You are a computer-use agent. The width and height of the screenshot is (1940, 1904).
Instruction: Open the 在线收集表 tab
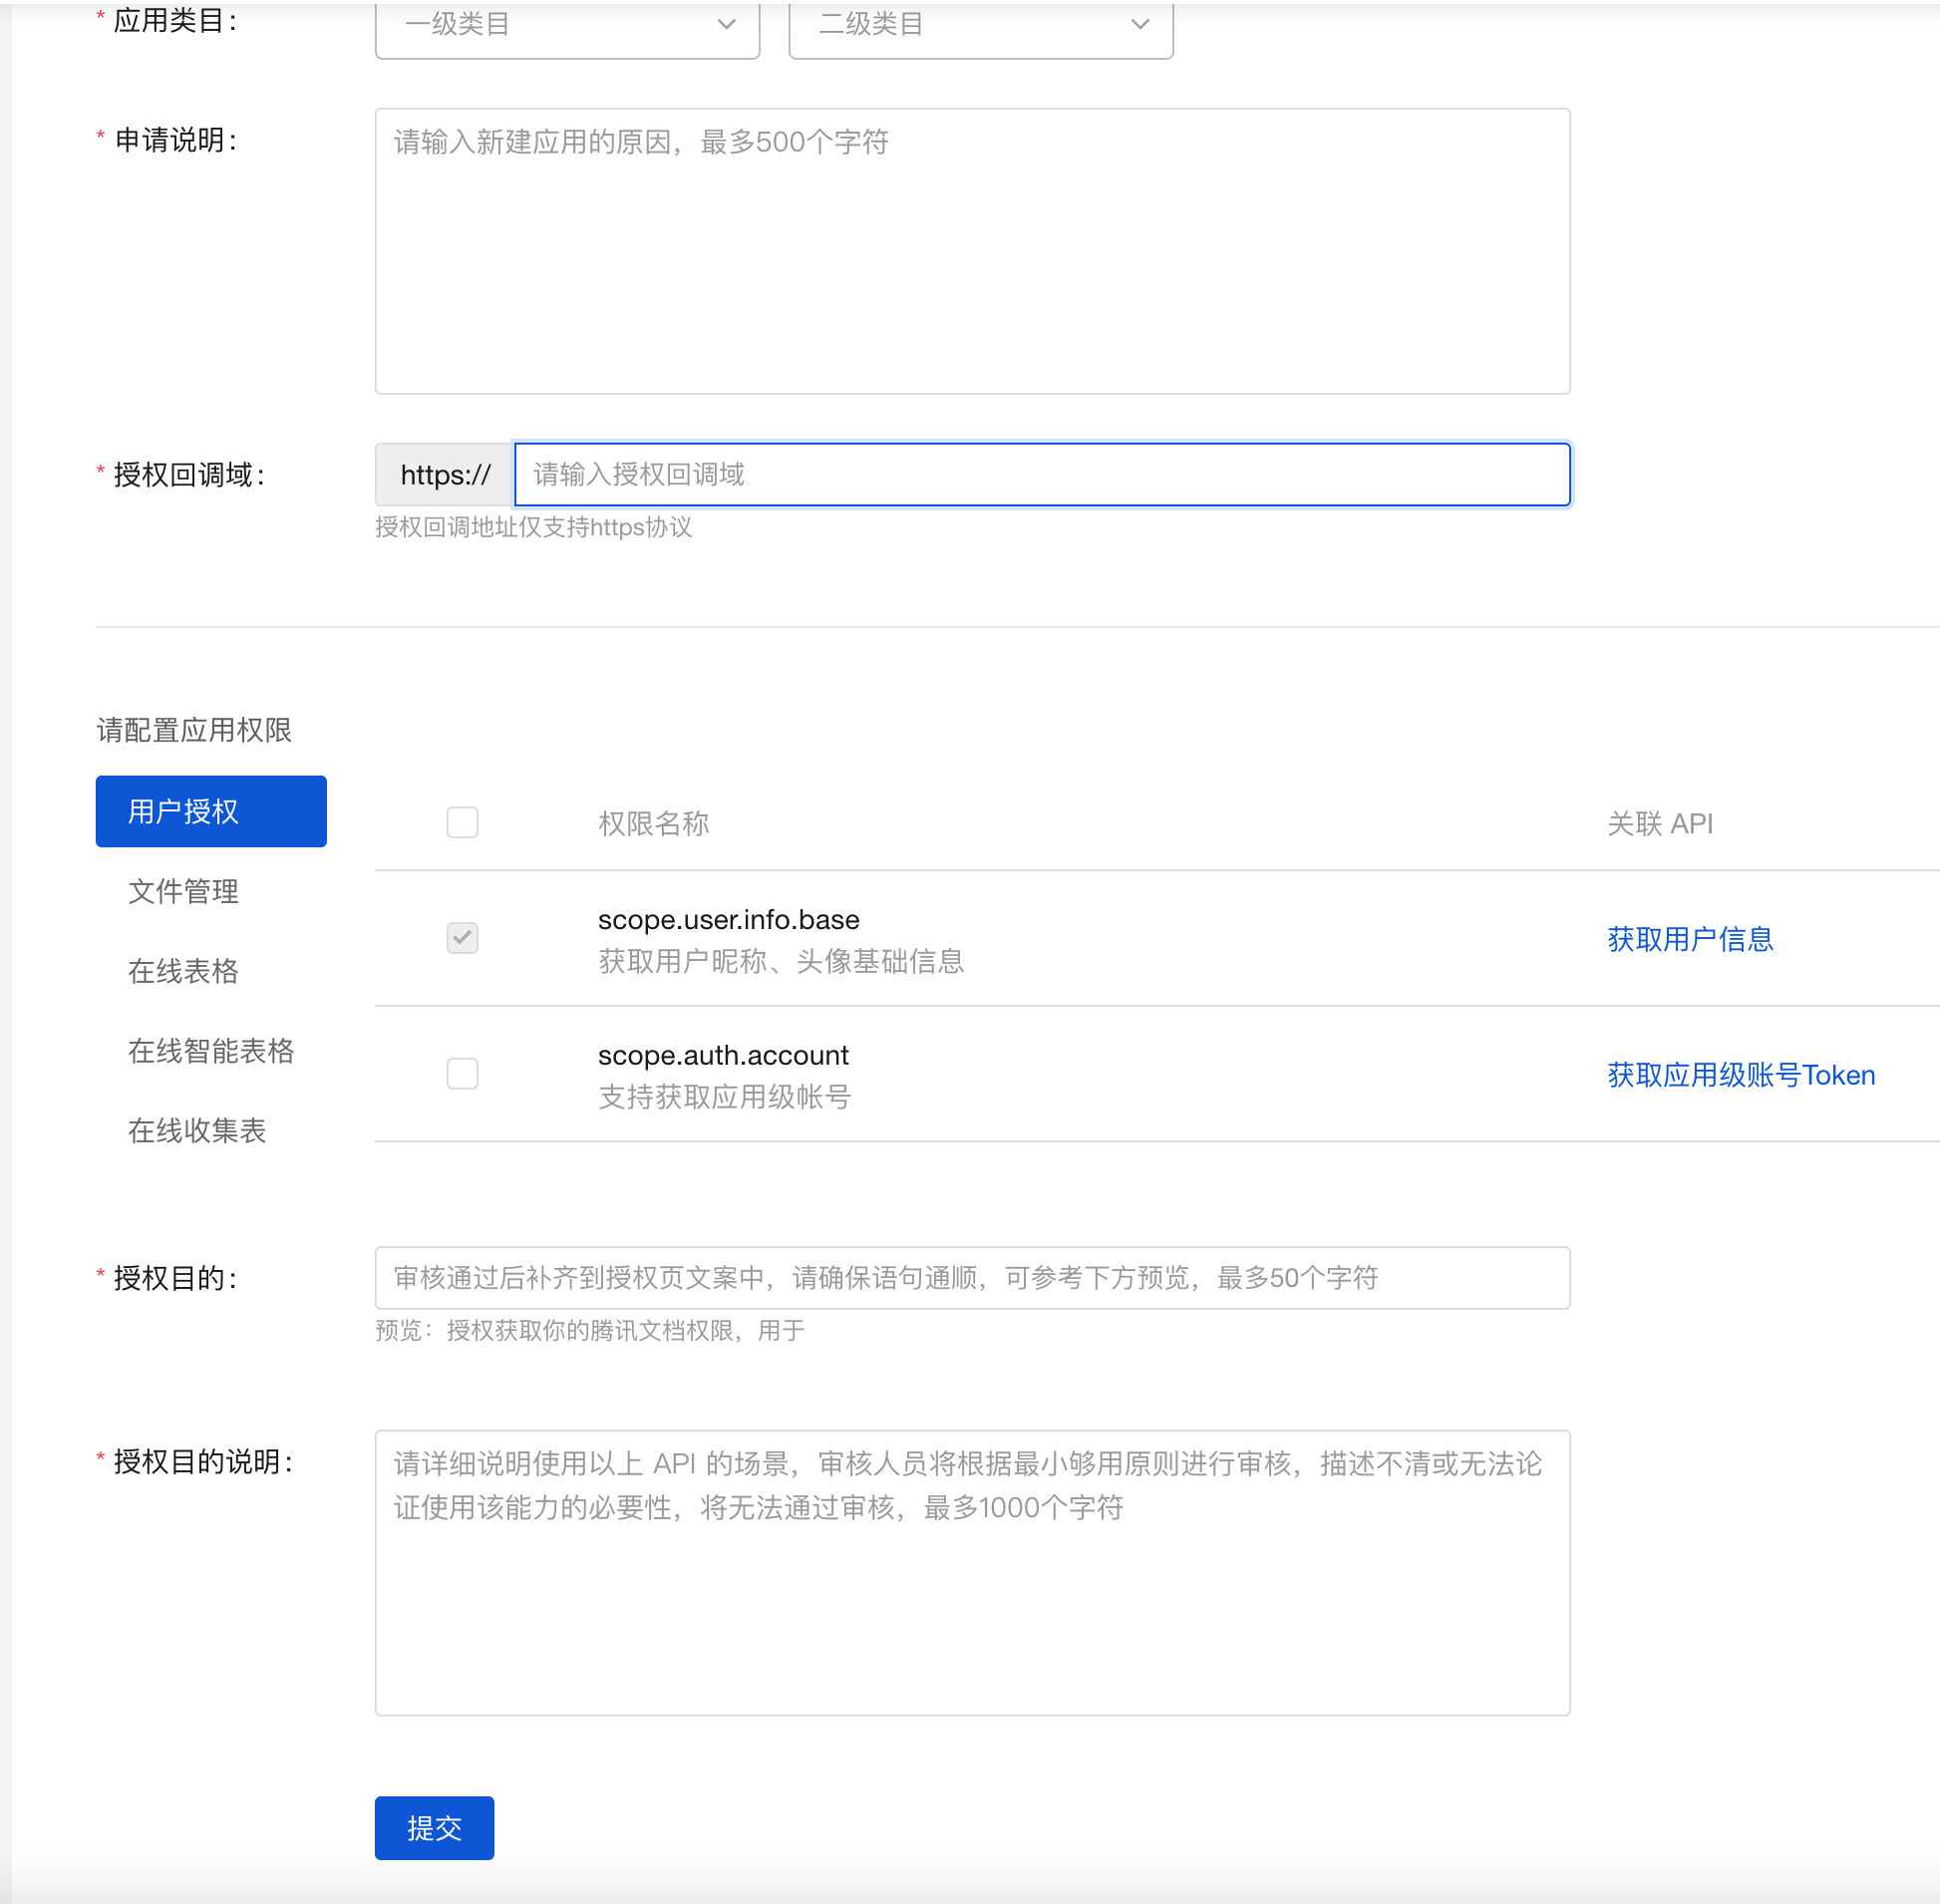[x=197, y=1131]
